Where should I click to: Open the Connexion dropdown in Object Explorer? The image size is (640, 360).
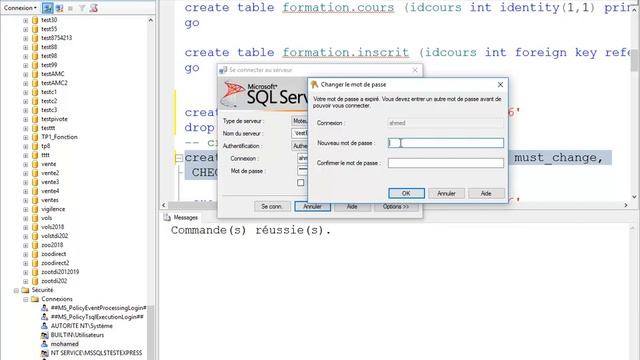(20, 8)
